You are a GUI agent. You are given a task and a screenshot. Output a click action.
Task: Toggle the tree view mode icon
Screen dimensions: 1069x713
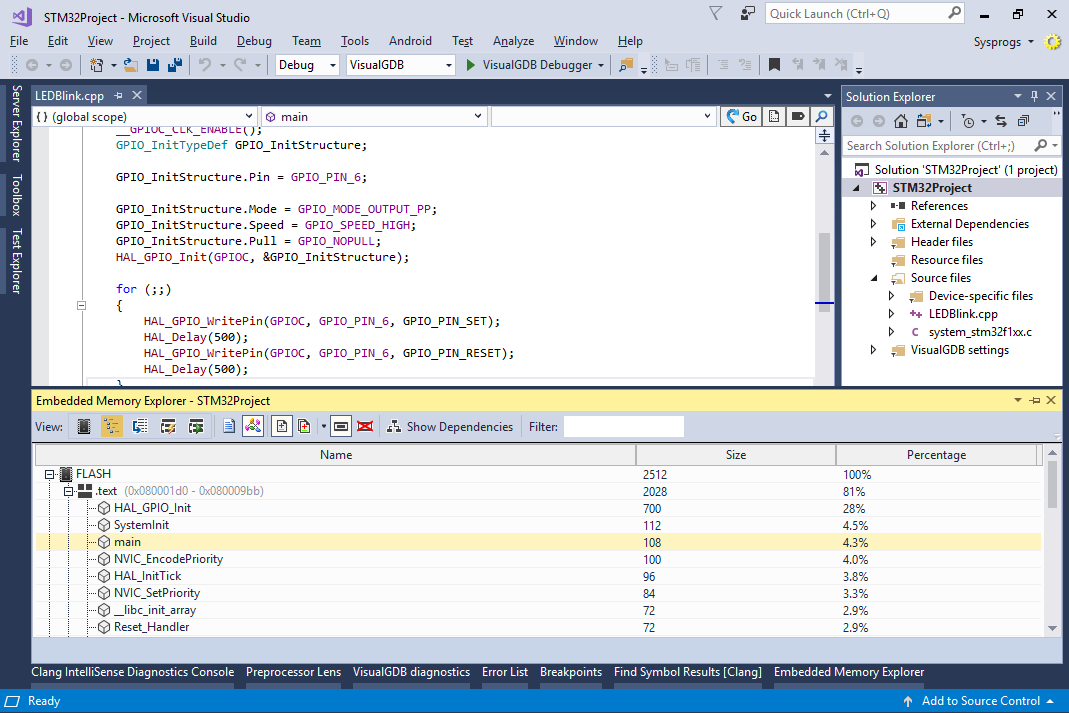(x=112, y=427)
